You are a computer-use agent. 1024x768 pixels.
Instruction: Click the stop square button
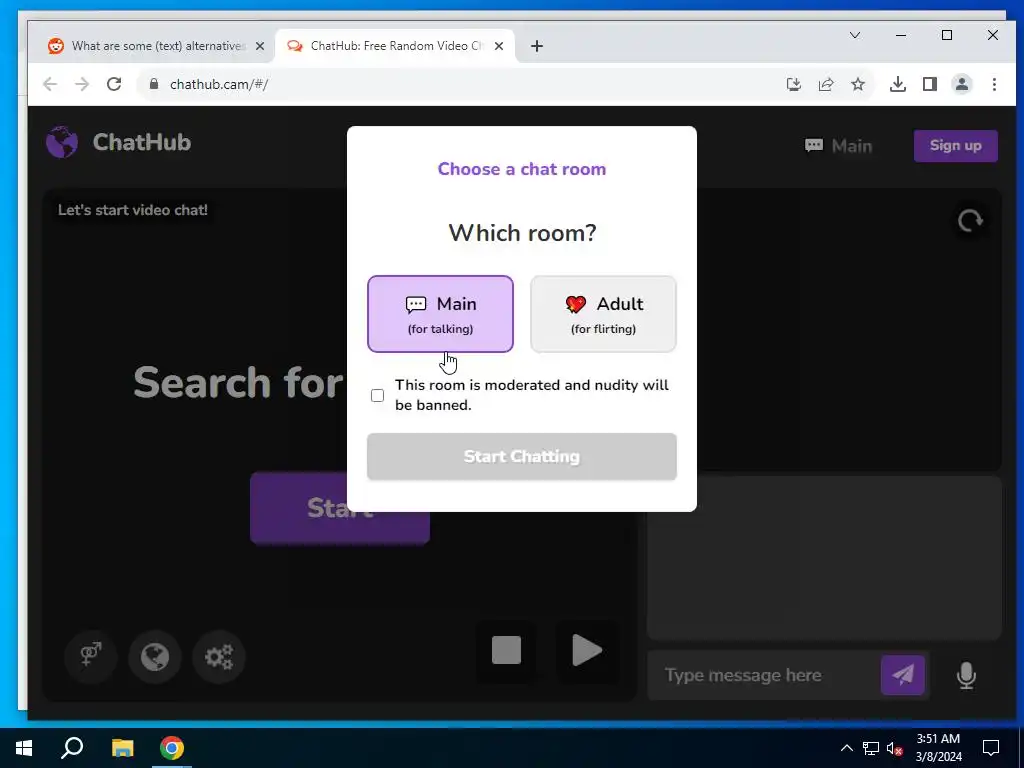[x=506, y=650]
